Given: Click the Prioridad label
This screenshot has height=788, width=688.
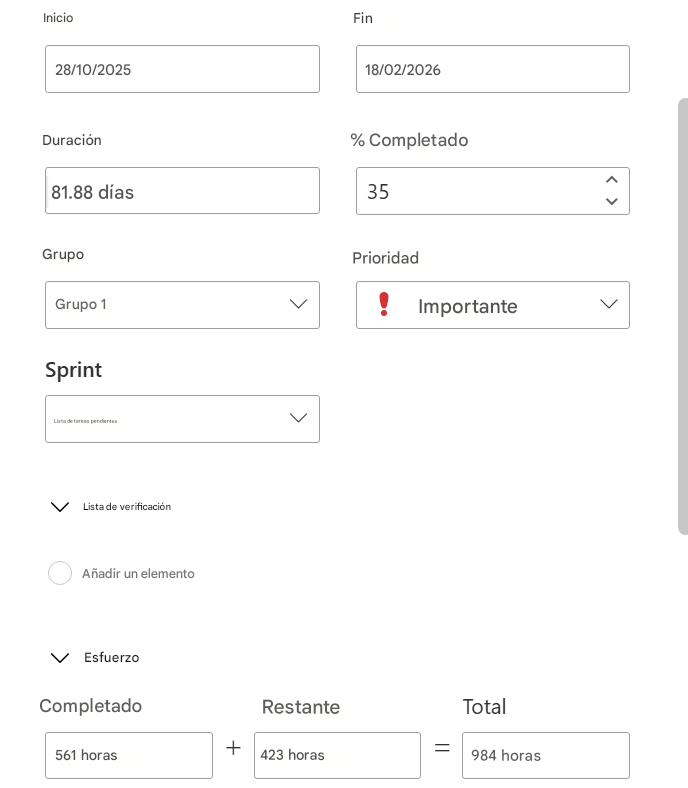Looking at the screenshot, I should (385, 258).
